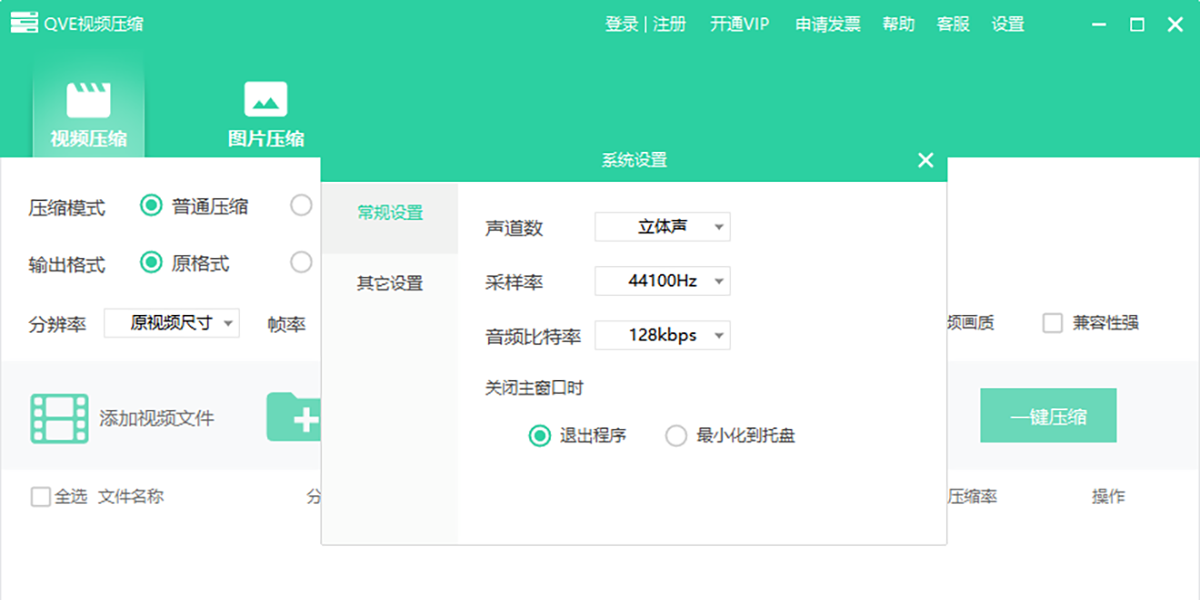
Task: Click the image compression picture icon
Action: (x=265, y=100)
